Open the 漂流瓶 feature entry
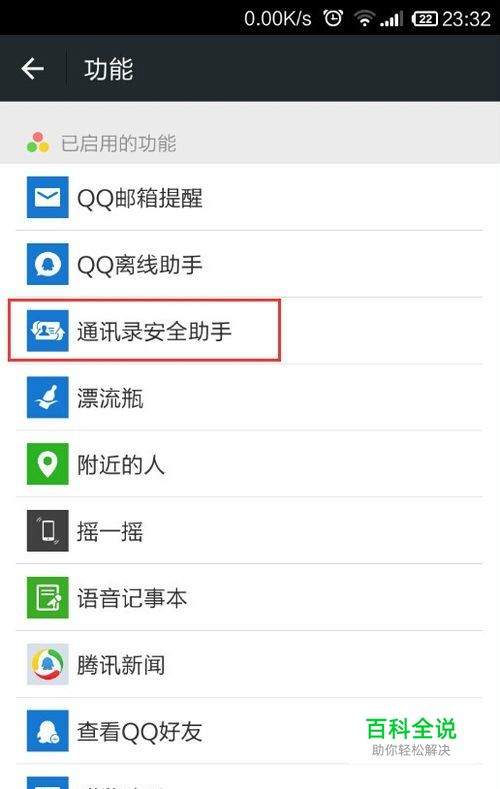This screenshot has height=789, width=500. click(x=249, y=398)
